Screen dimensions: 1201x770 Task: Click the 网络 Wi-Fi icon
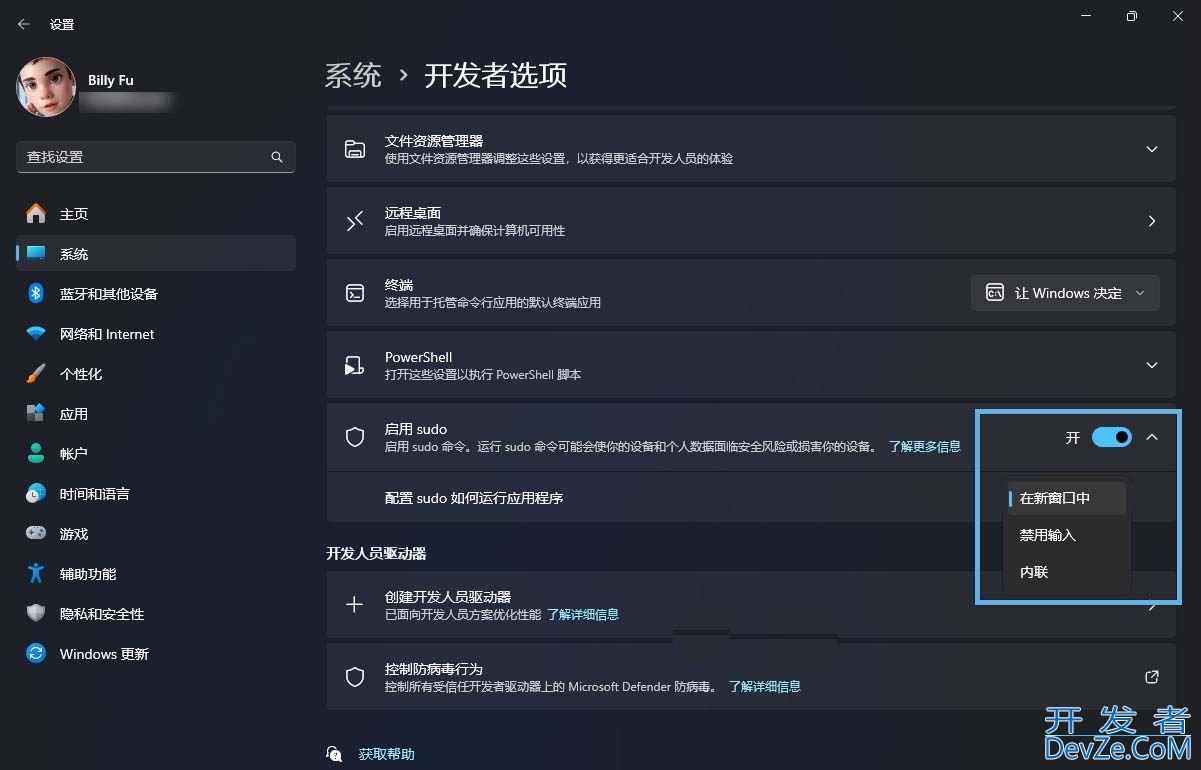[36, 333]
